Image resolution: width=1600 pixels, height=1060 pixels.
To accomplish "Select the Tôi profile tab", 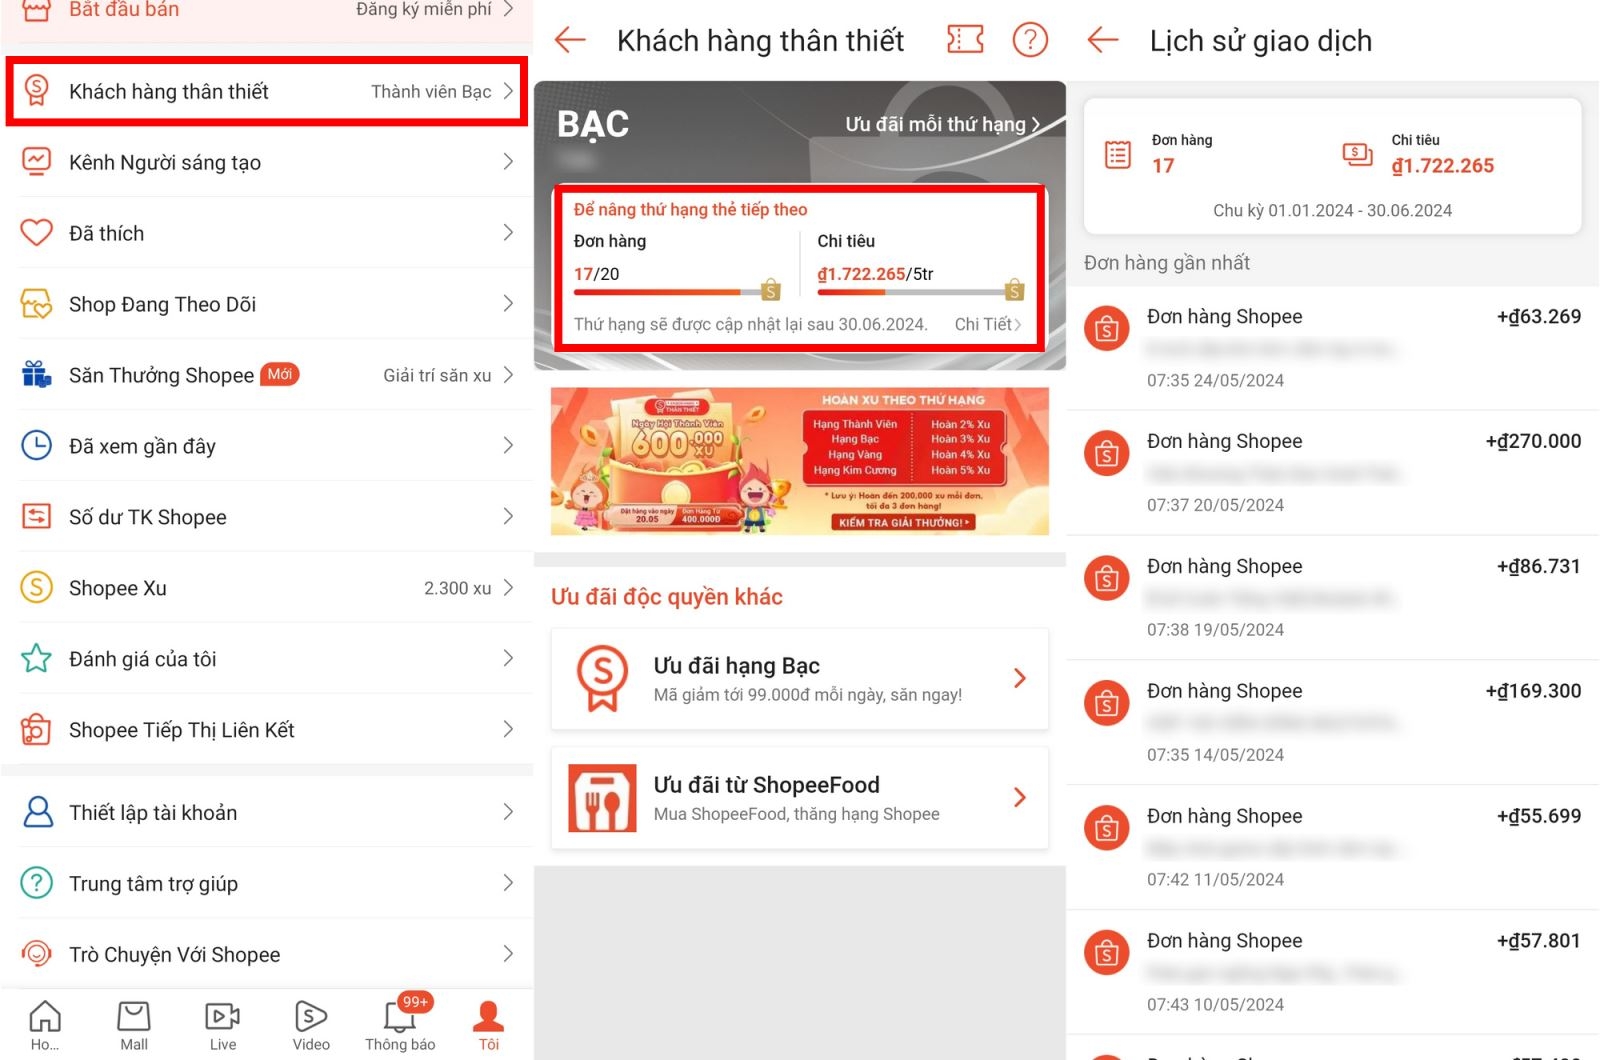I will click(x=489, y=1025).
